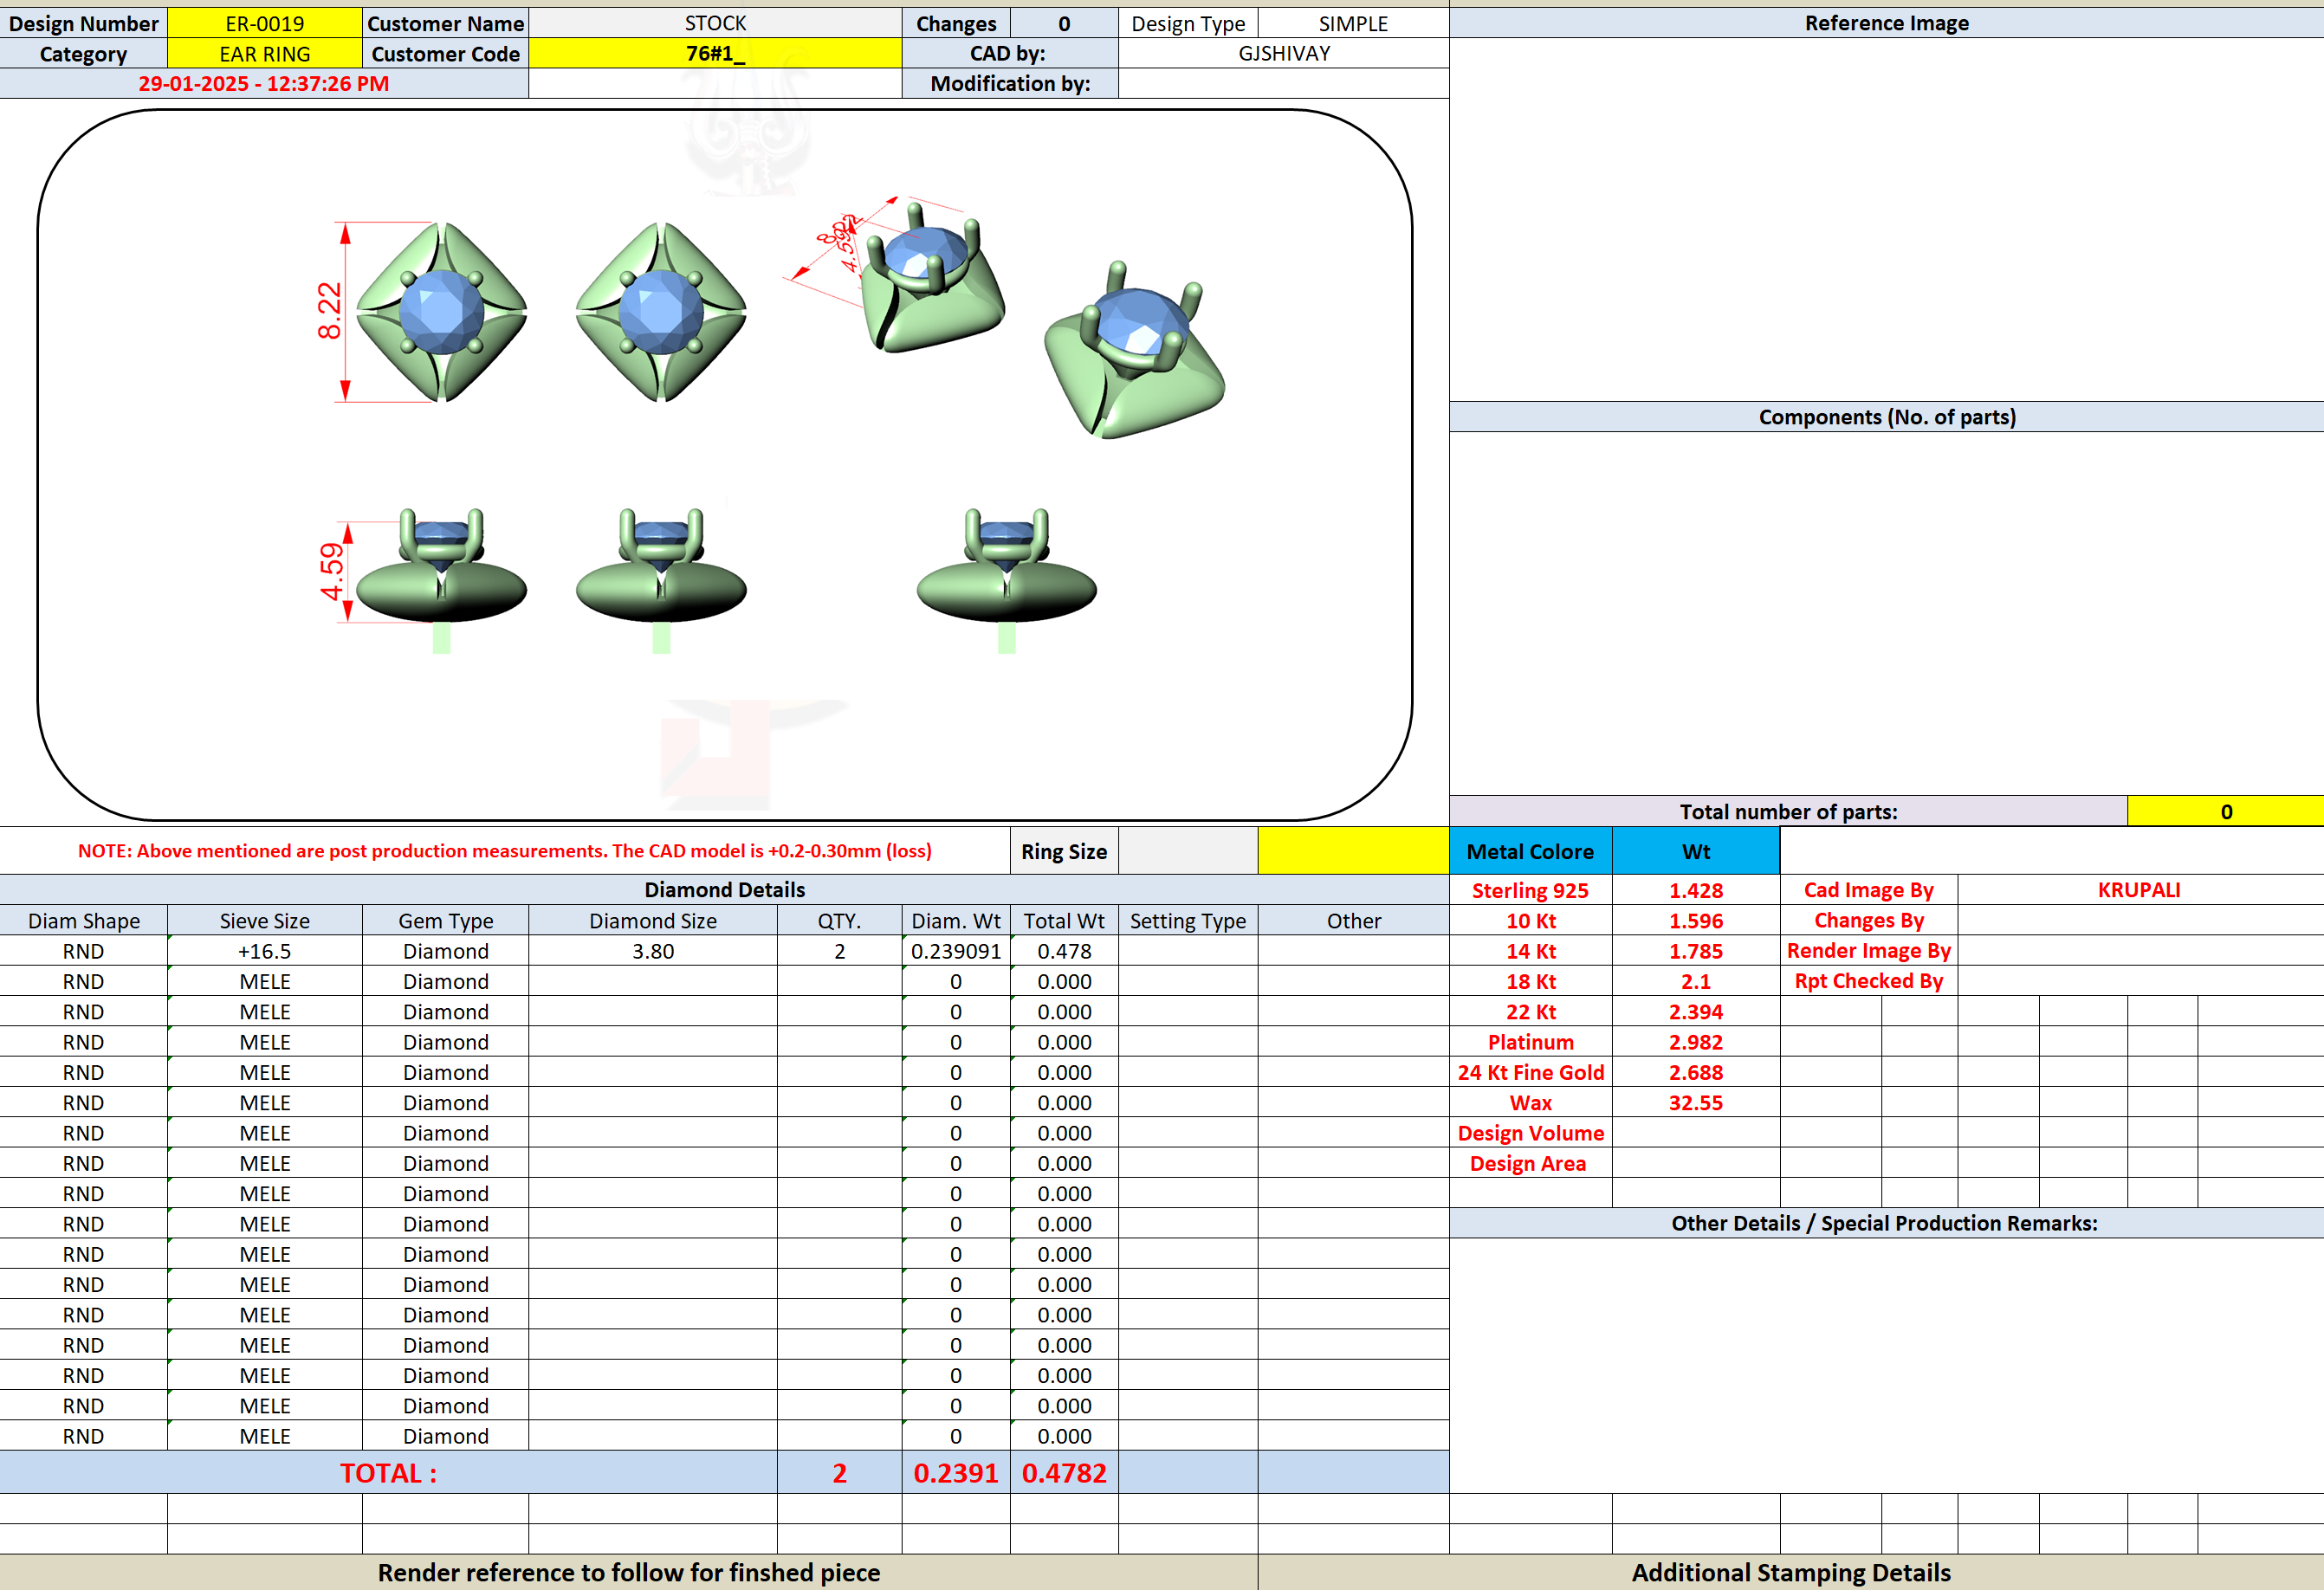Select the Other Details / Special Production Remarks header
This screenshot has width=2324, height=1590.
tap(1886, 1223)
